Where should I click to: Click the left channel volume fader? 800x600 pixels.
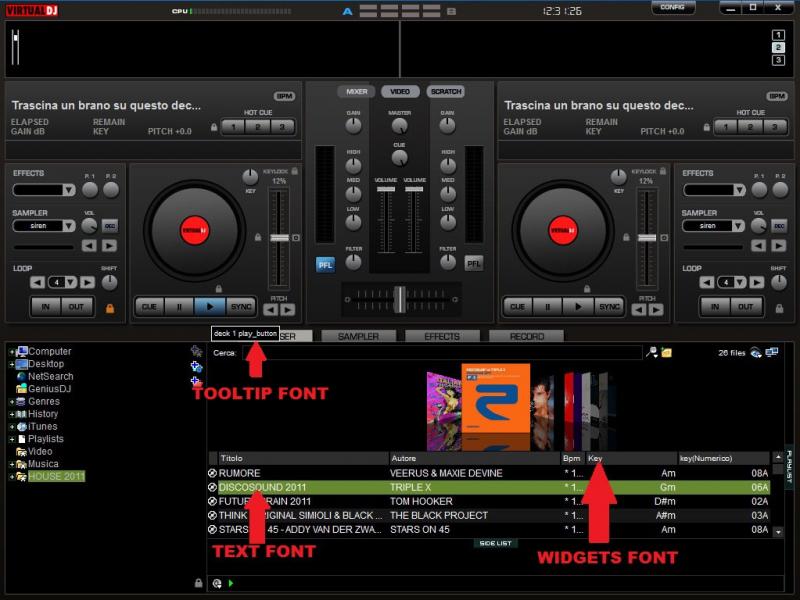click(386, 189)
